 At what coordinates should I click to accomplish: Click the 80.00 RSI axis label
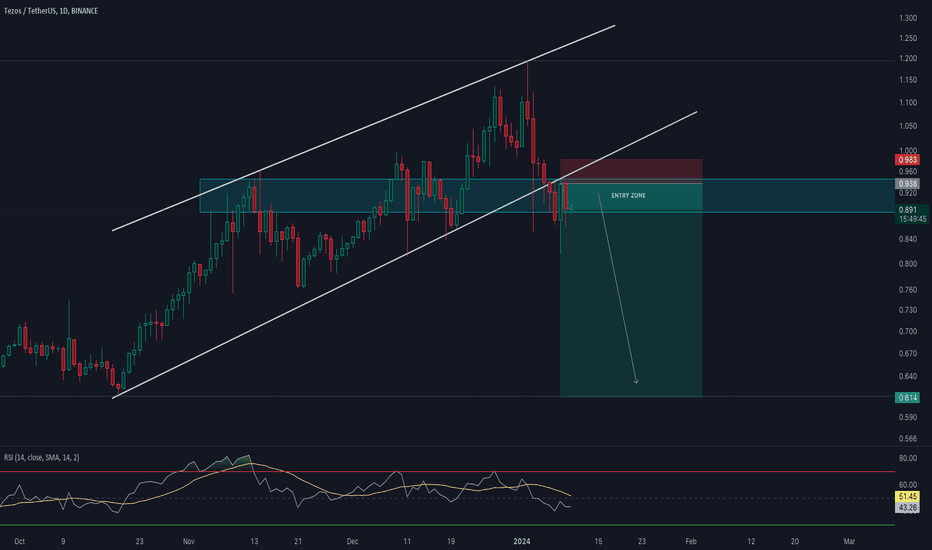[908, 458]
